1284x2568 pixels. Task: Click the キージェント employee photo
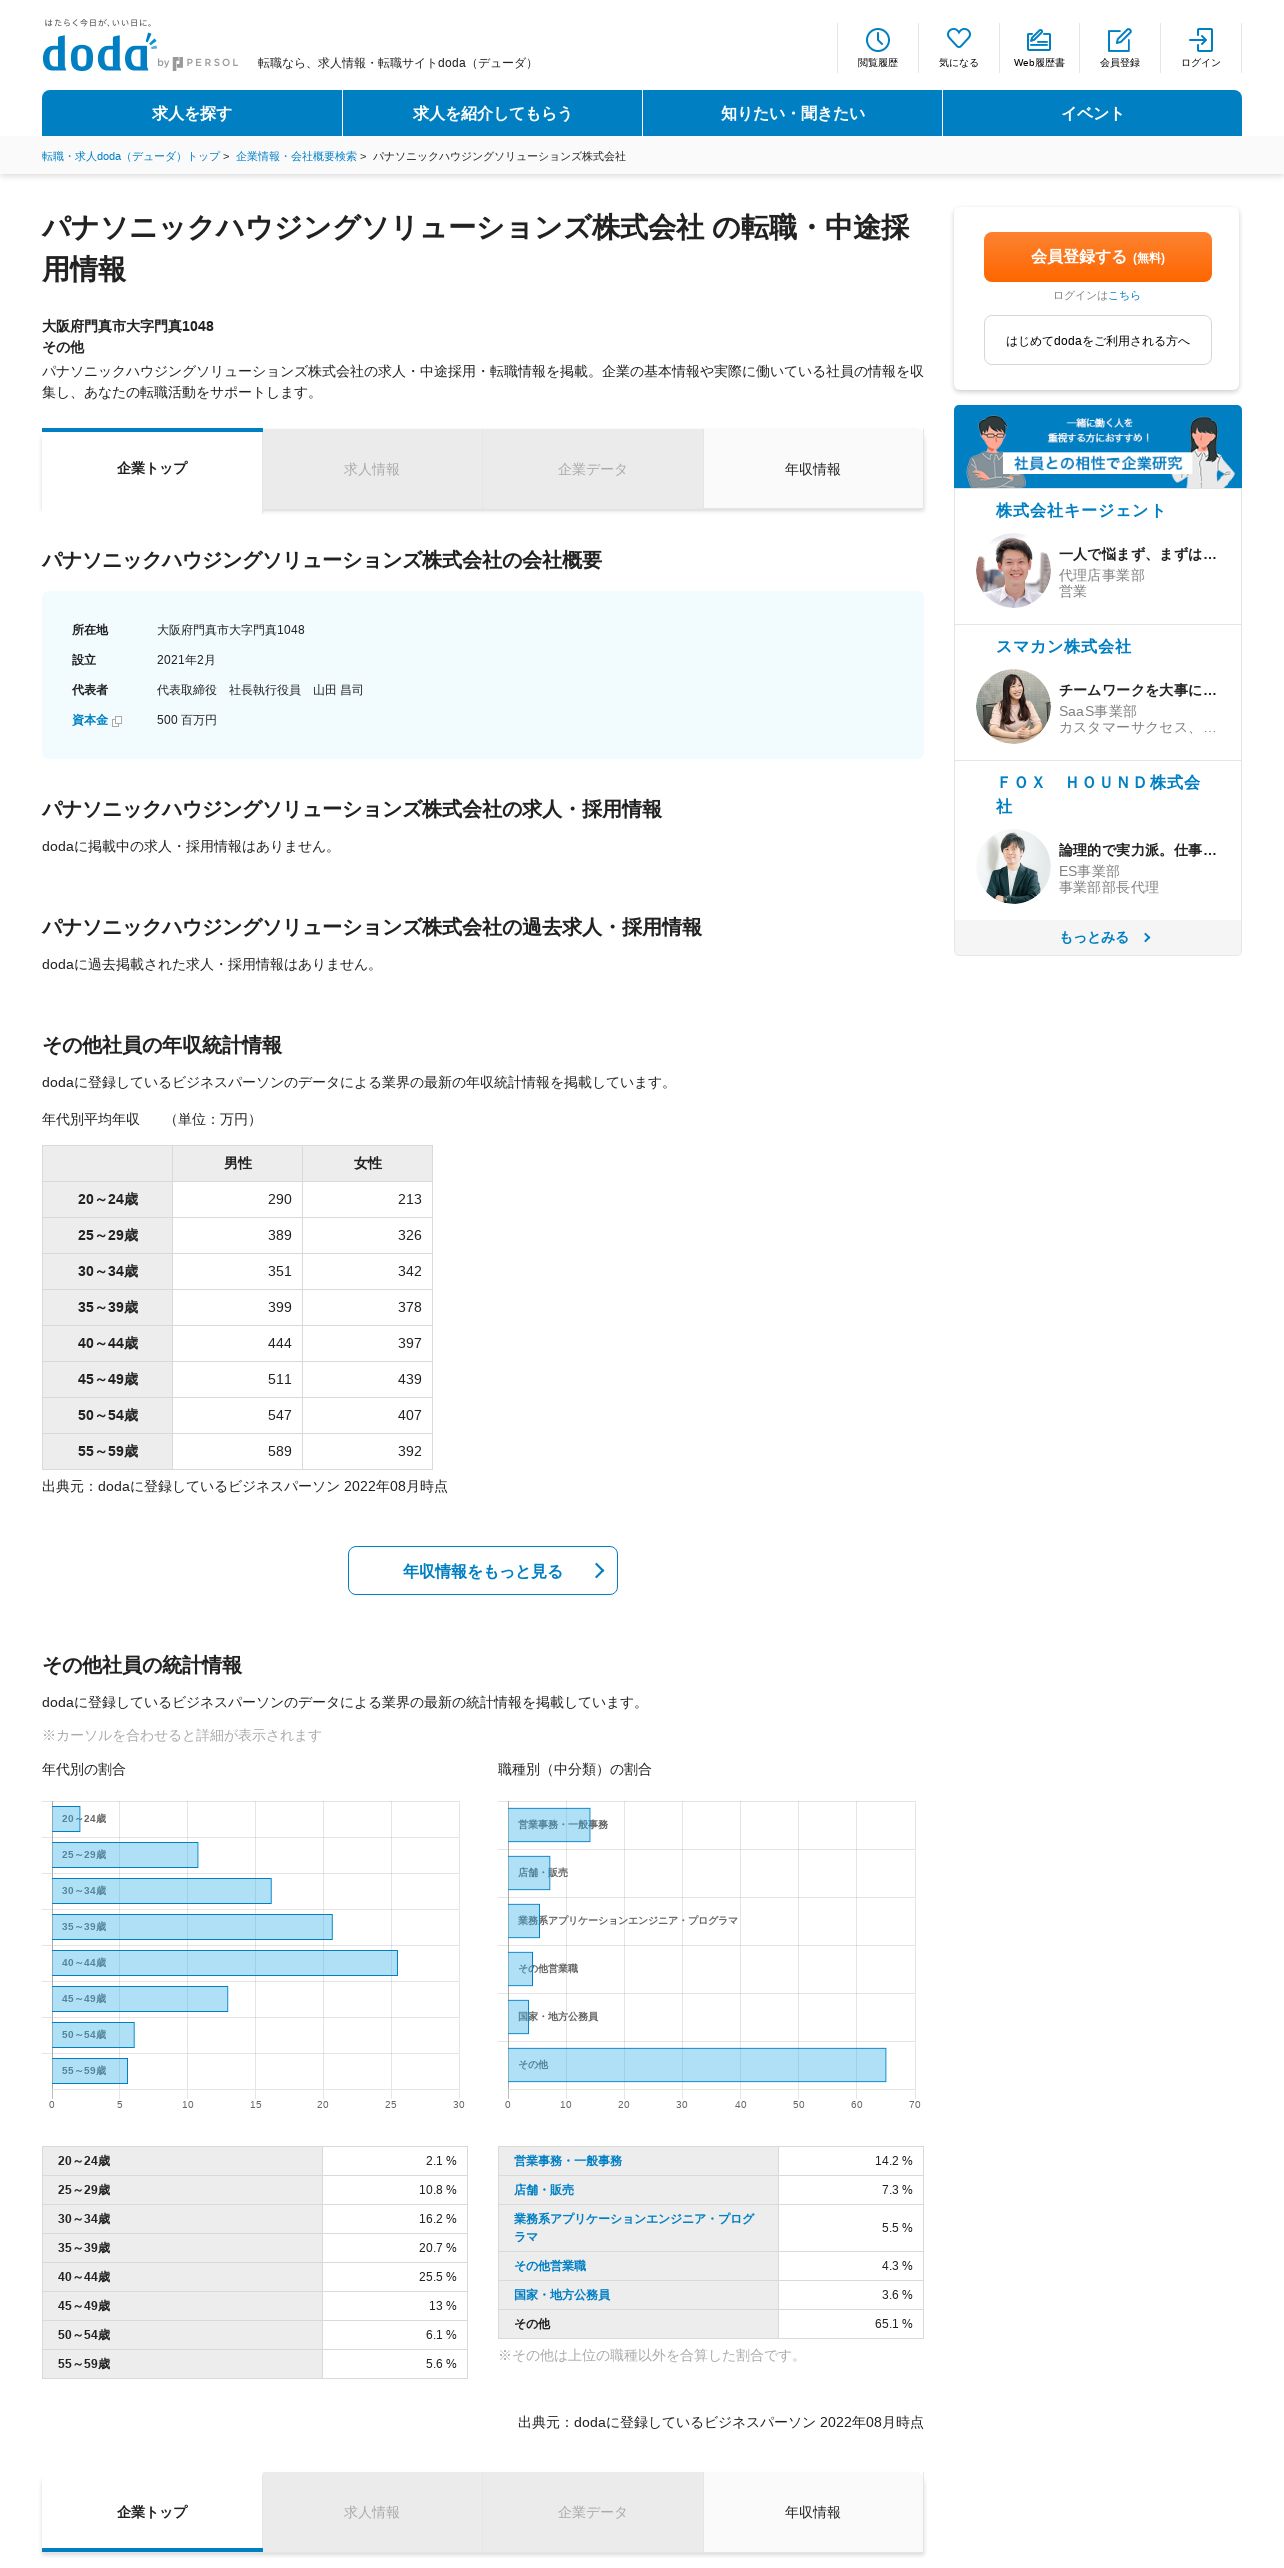point(1013,570)
